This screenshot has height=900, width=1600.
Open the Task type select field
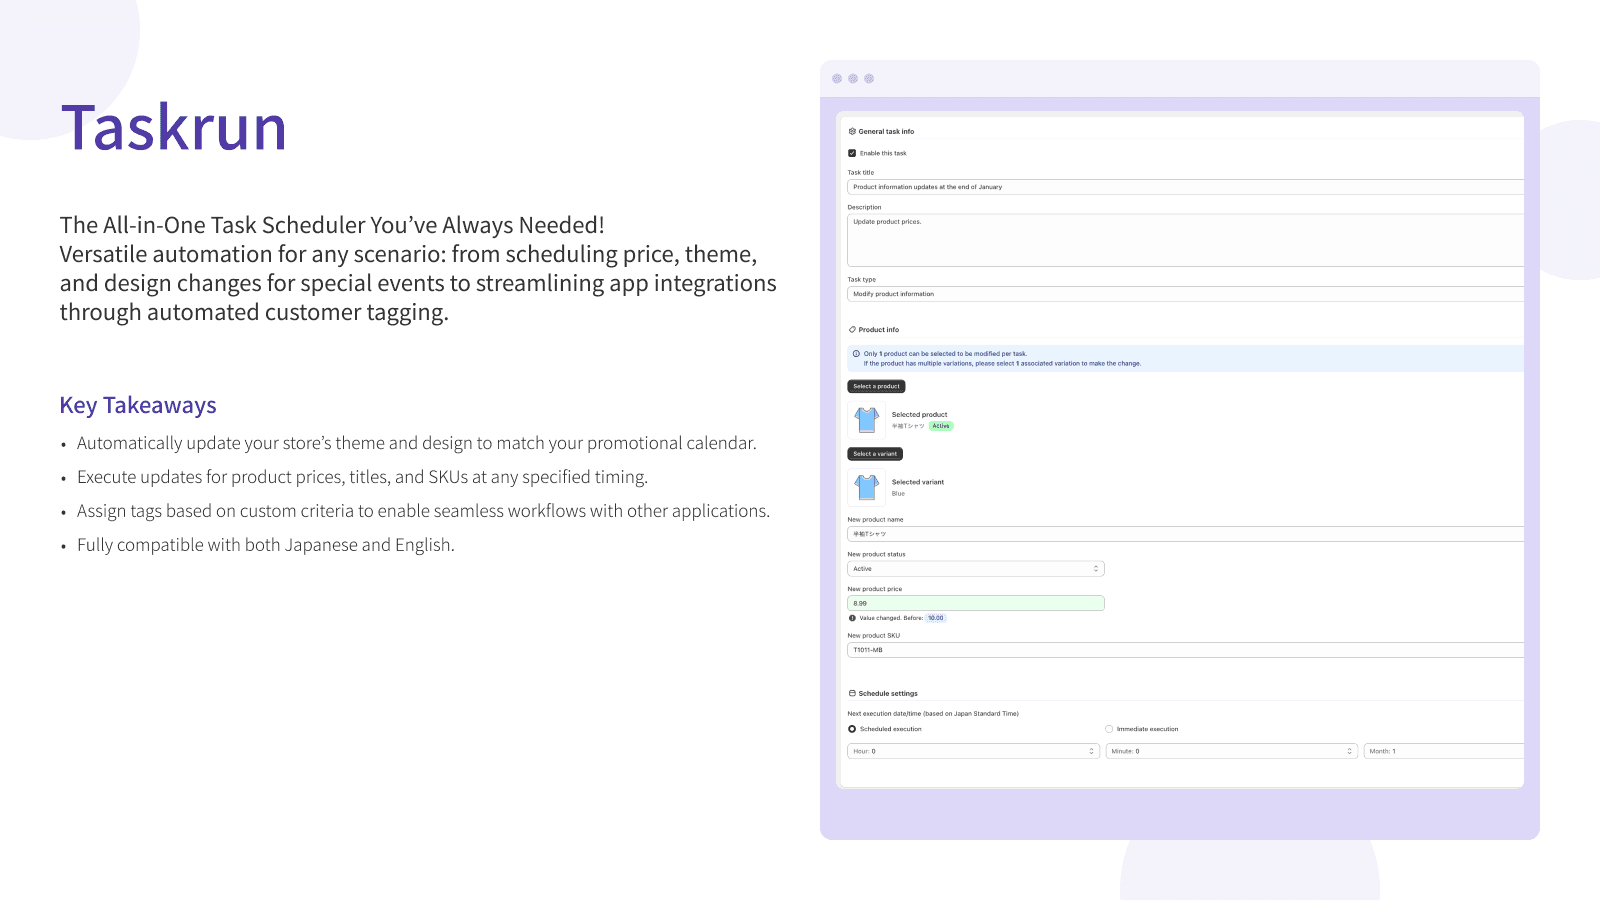[x=1186, y=294]
